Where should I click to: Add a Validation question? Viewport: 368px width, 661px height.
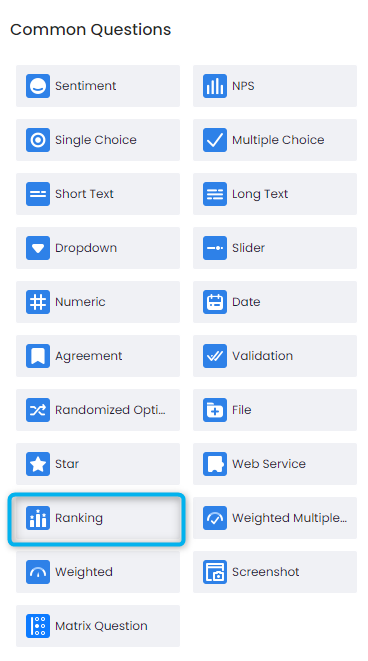pos(275,356)
